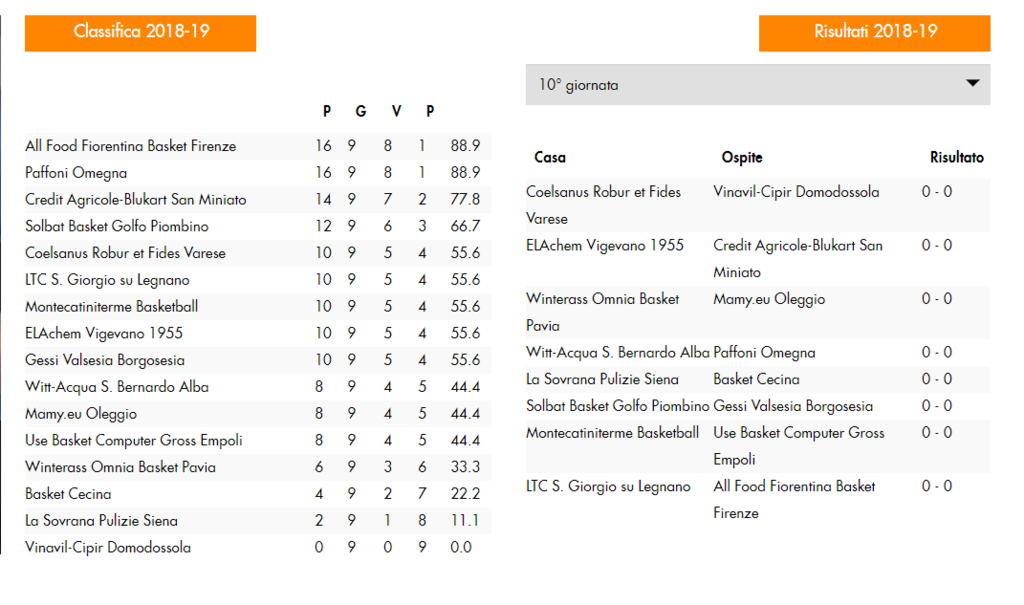1024x605 pixels.
Task: Click the Risultato column header
Action: [x=957, y=157]
